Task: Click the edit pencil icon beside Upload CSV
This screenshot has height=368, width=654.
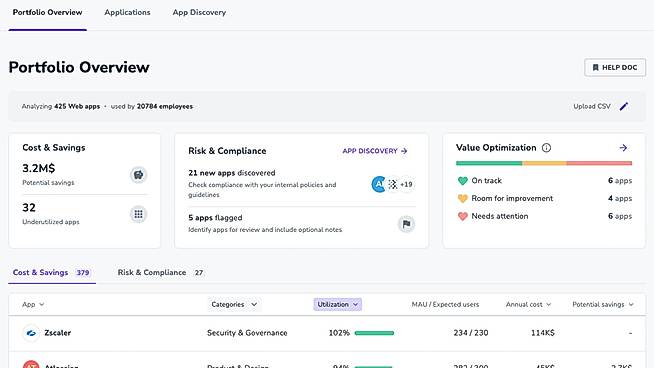Action: point(624,106)
